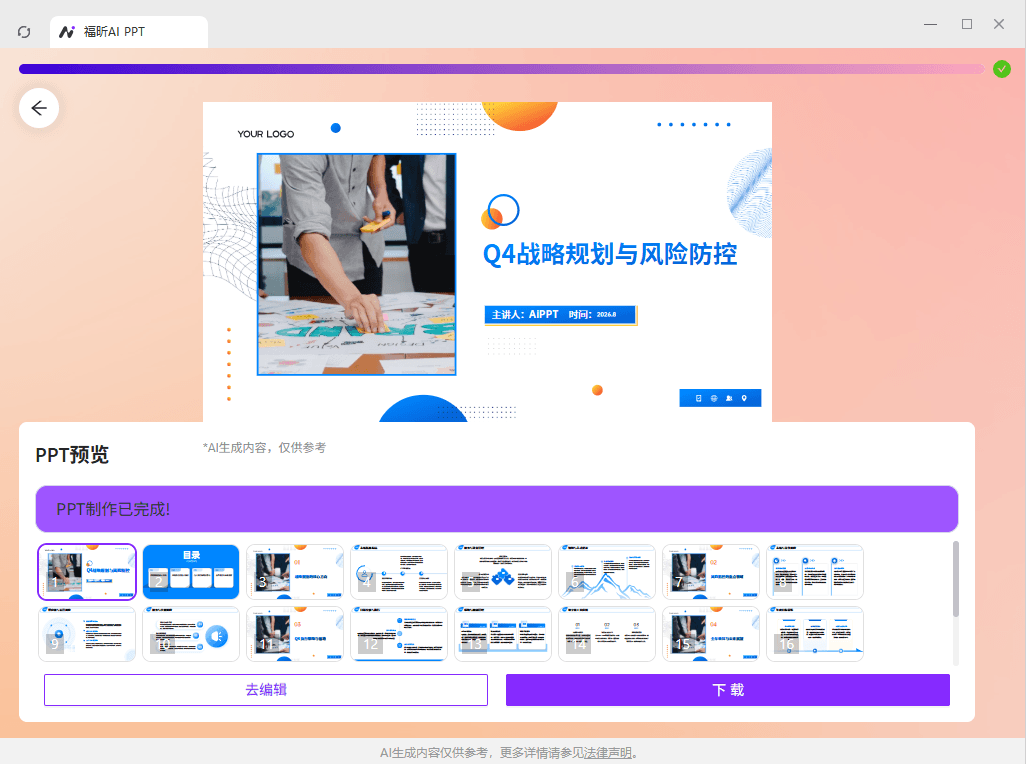Select slide thumbnail 6 with mountain chart
The height and width of the screenshot is (764, 1027).
[607, 572]
